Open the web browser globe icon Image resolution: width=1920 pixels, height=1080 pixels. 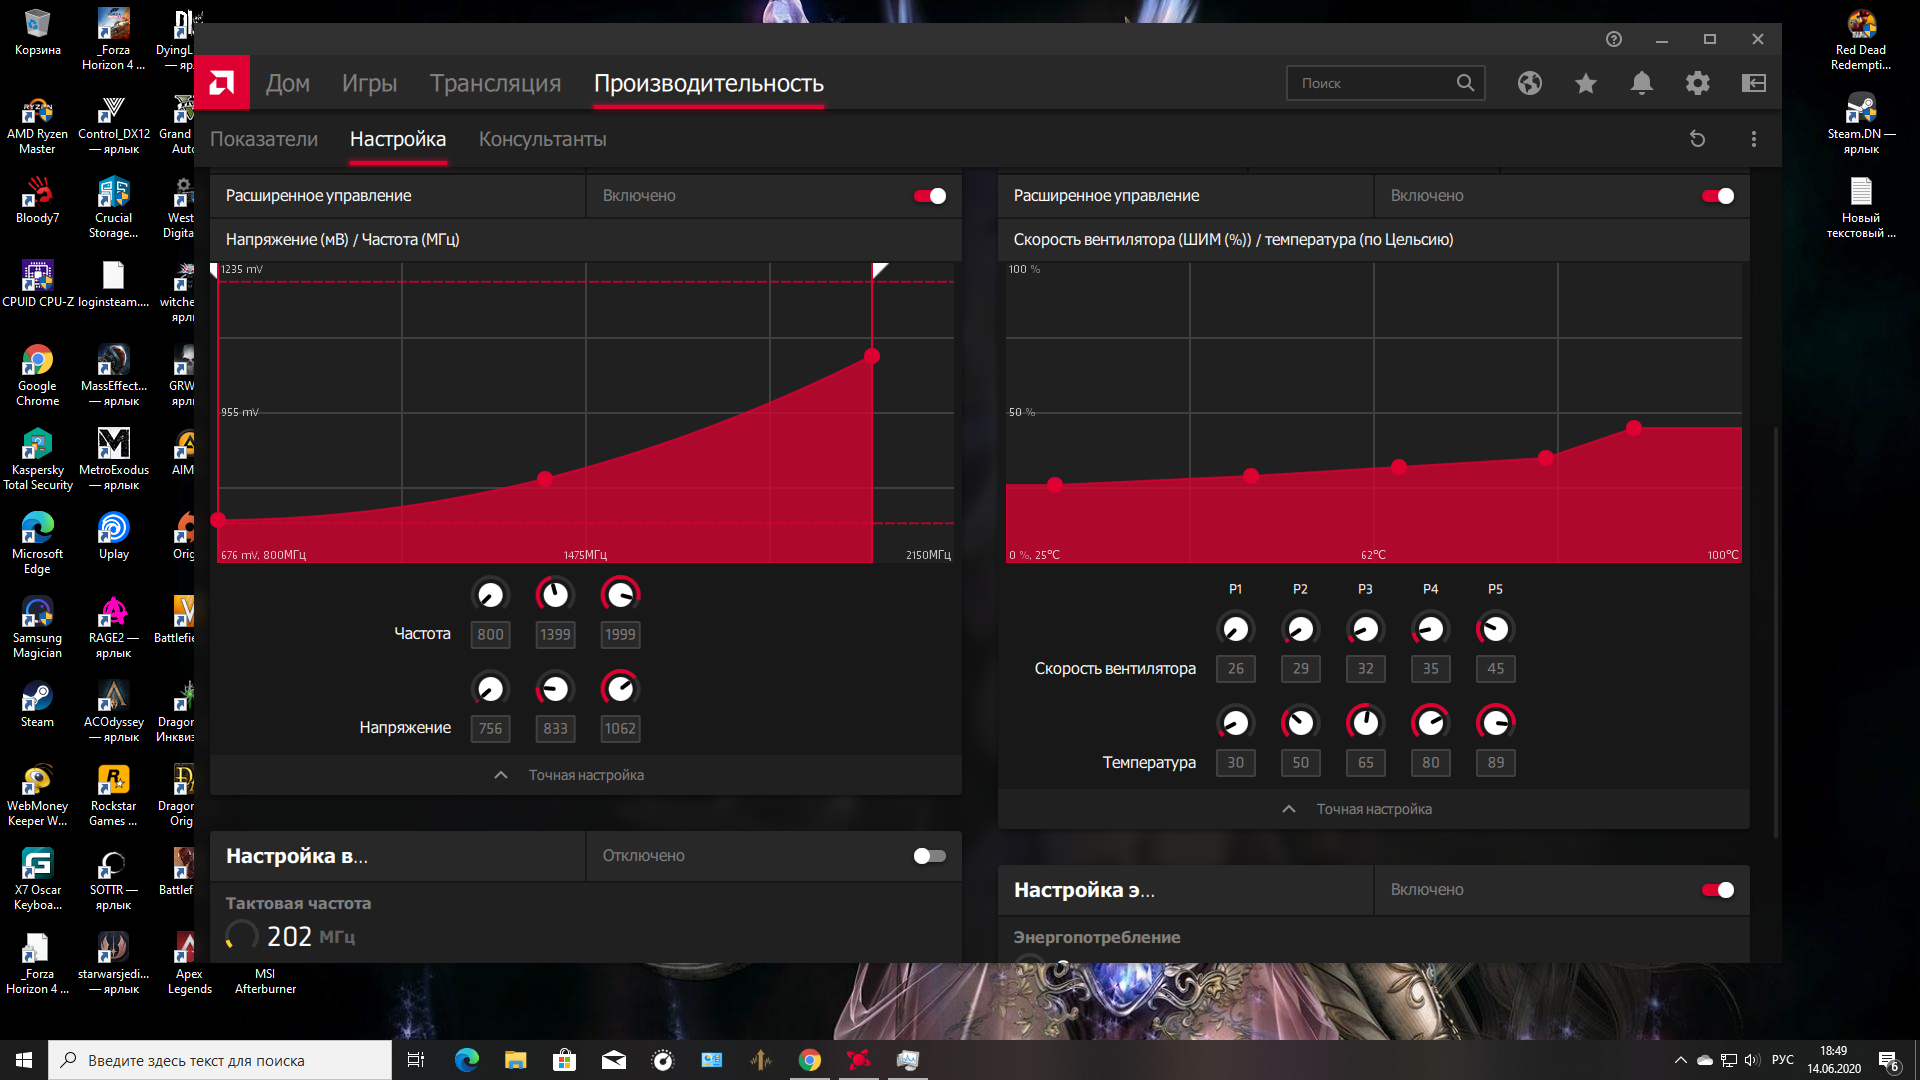[x=1529, y=83]
